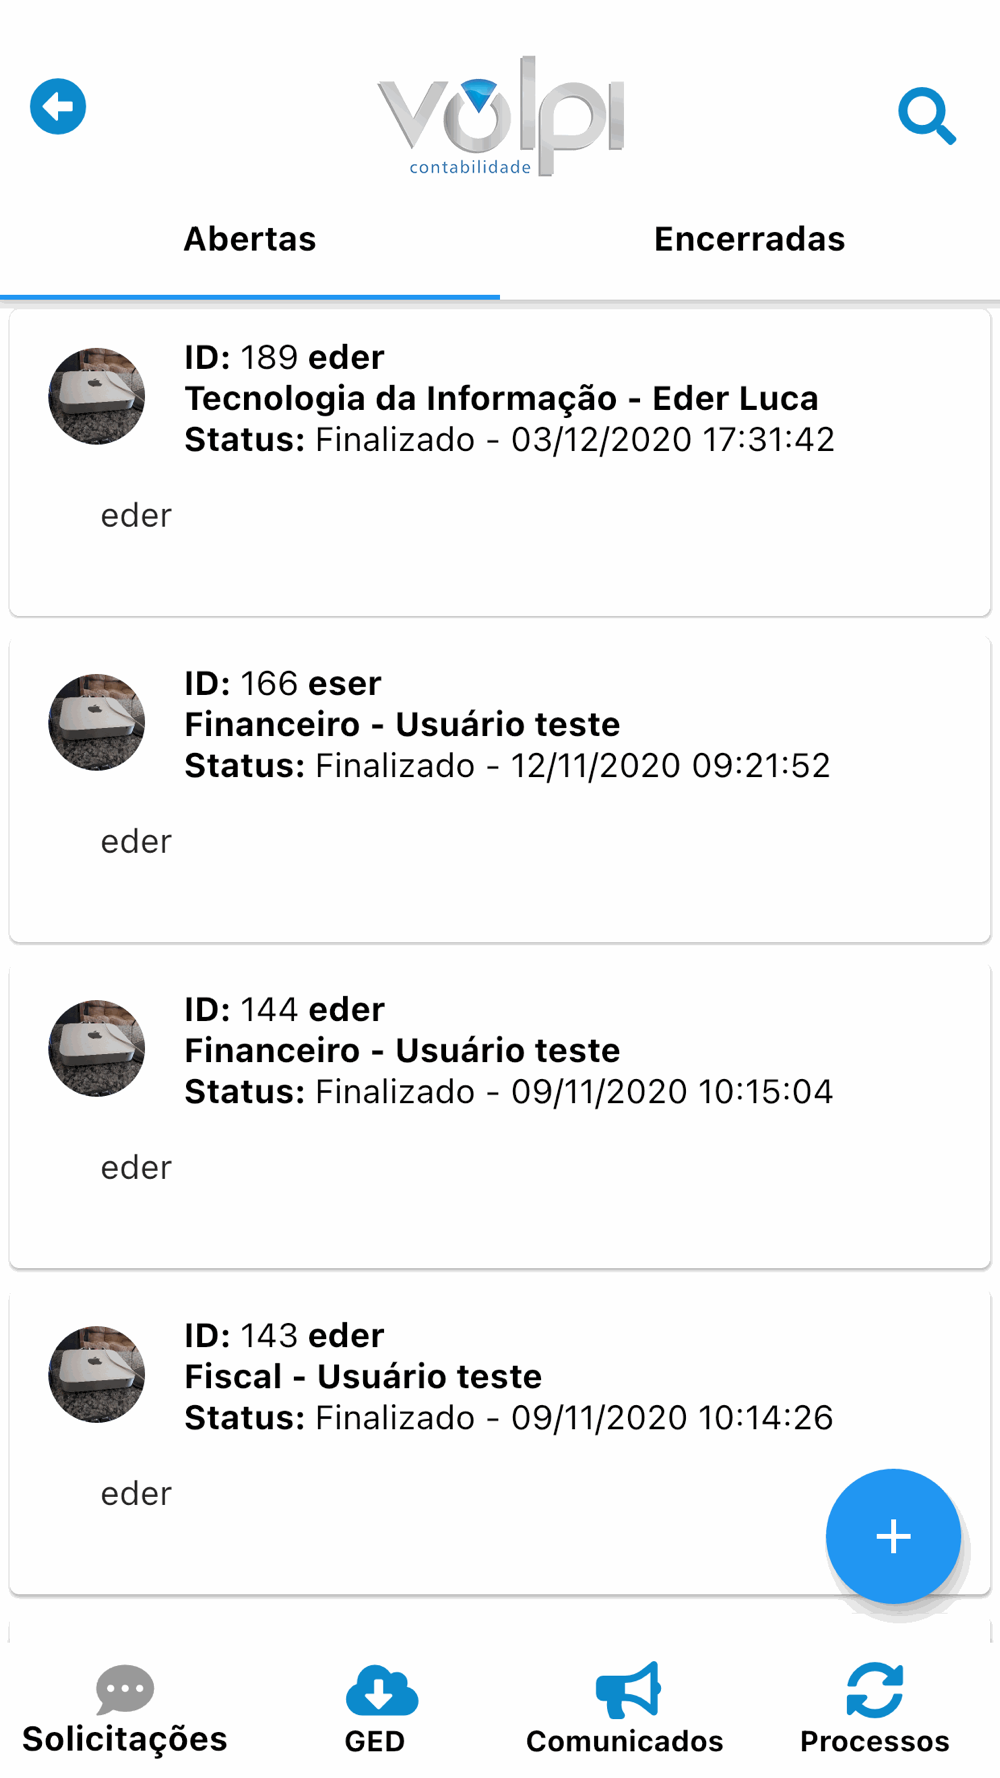Open search with the magnifier icon
The width and height of the screenshot is (1000, 1778).
[926, 116]
